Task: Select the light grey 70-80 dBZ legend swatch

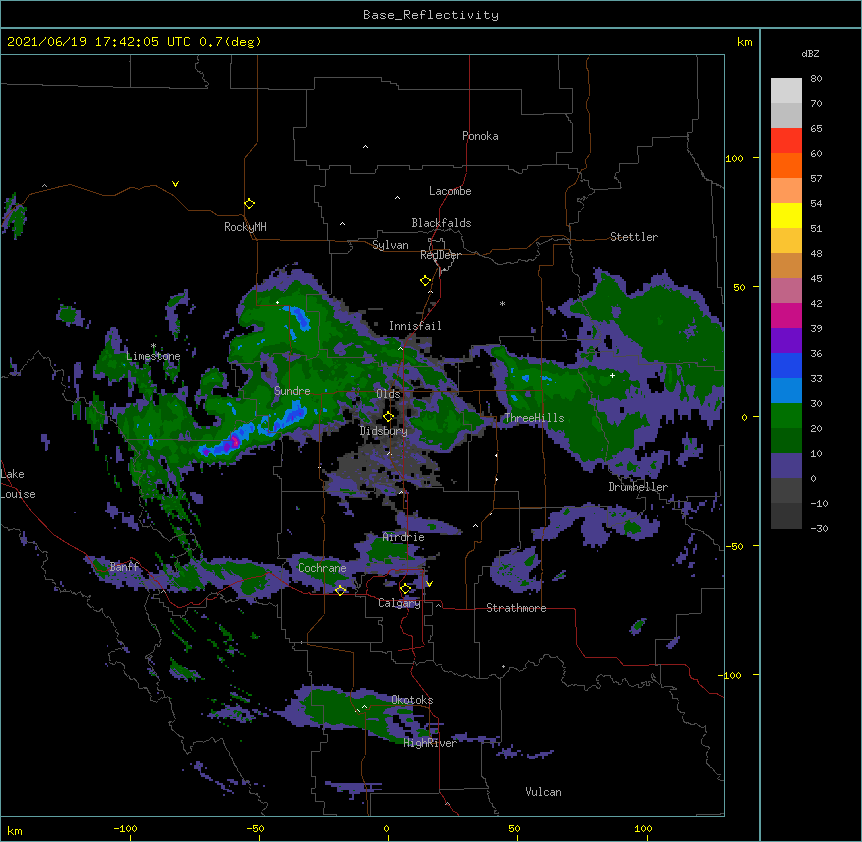Action: (x=786, y=91)
